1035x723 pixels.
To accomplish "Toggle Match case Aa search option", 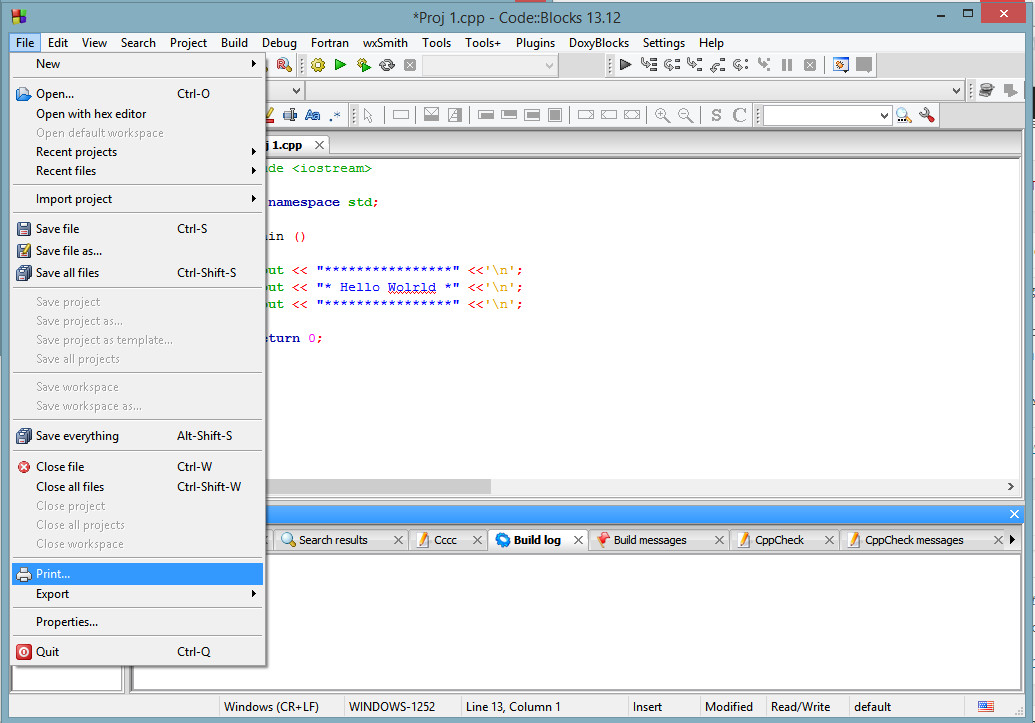I will [313, 116].
